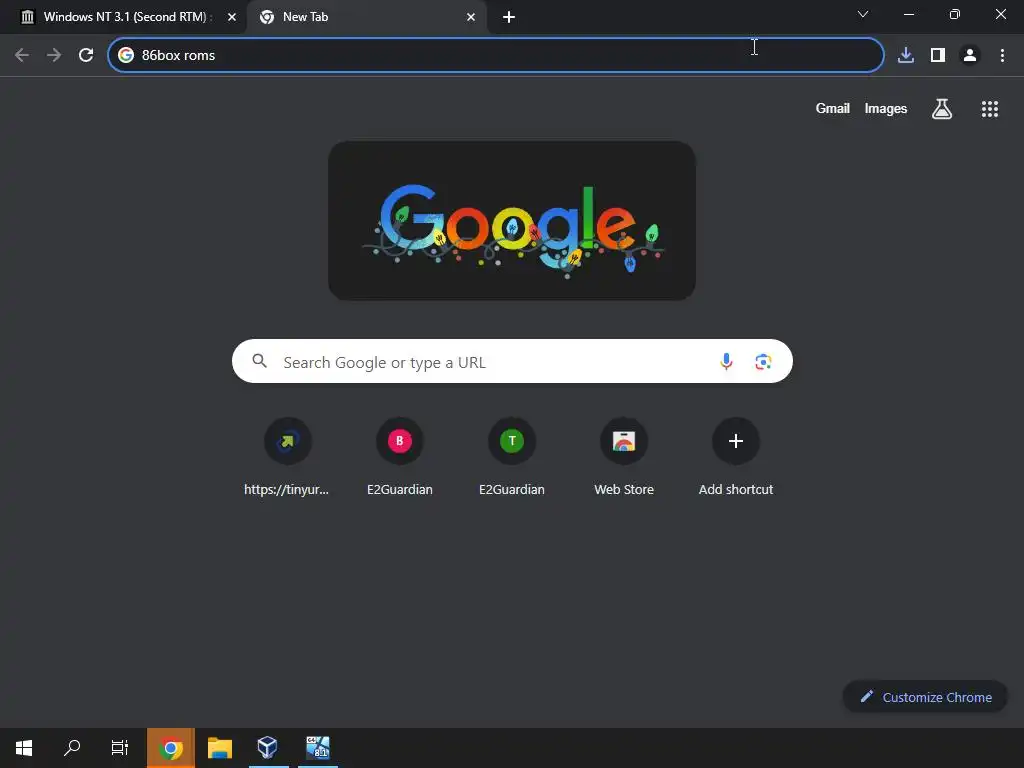Expand the tab search chevron
1024x768 pixels.
tap(863, 14)
